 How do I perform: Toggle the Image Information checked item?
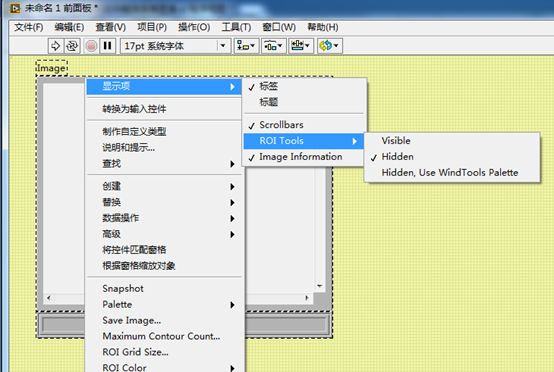click(x=304, y=157)
